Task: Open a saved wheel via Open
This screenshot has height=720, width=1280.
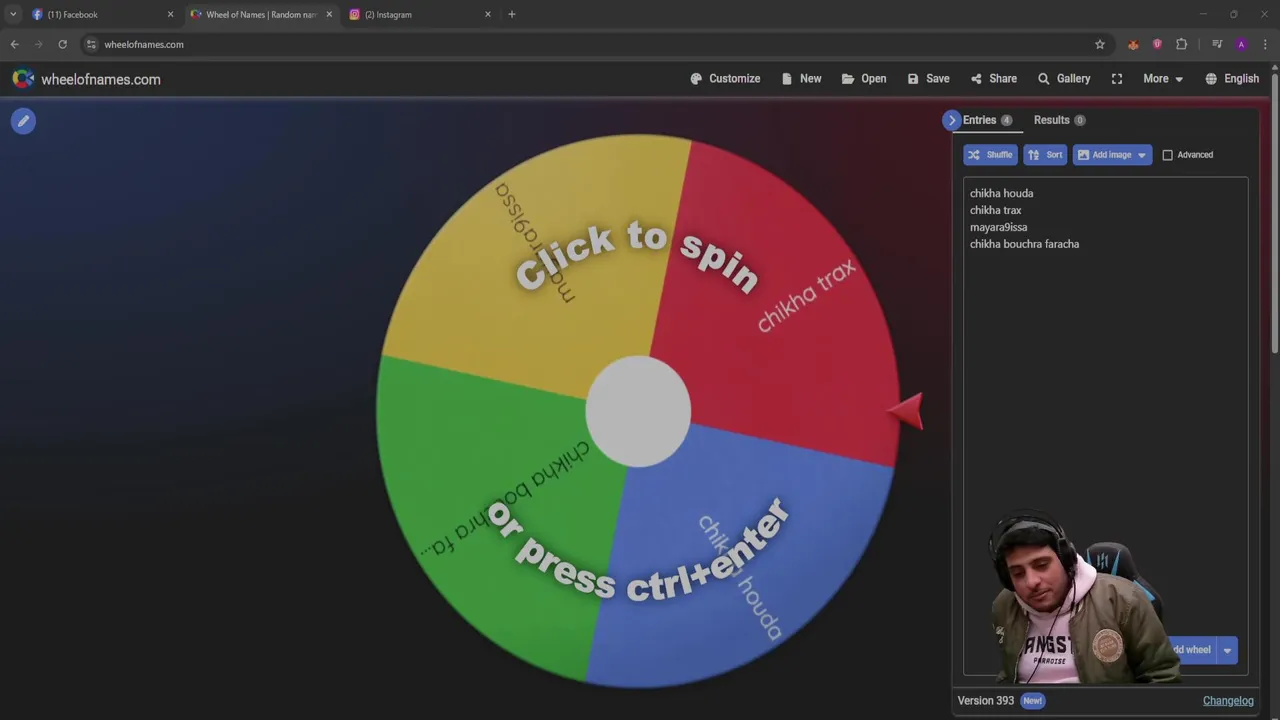Action: [x=864, y=79]
